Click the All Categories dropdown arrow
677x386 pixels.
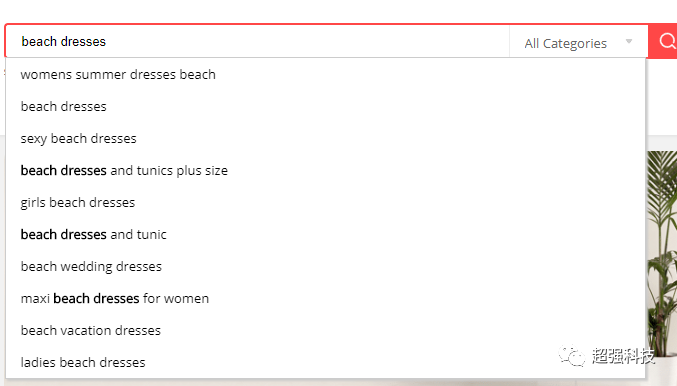coord(629,41)
